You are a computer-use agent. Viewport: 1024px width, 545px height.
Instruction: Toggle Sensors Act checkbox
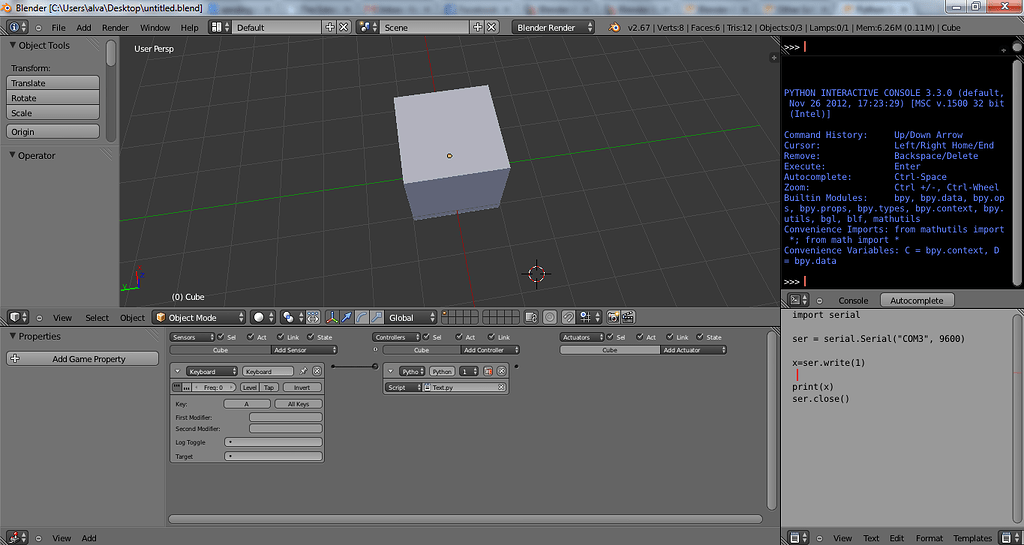(x=248, y=337)
